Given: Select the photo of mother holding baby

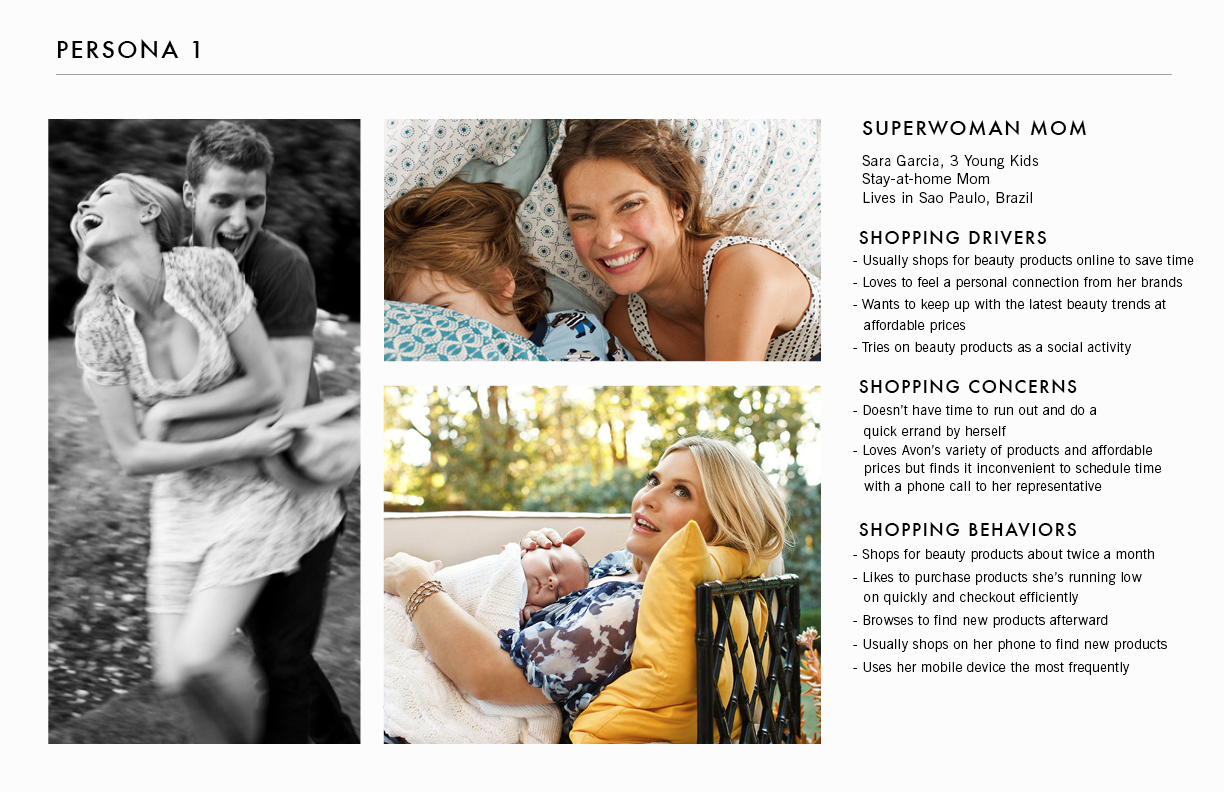Looking at the screenshot, I should (602, 565).
